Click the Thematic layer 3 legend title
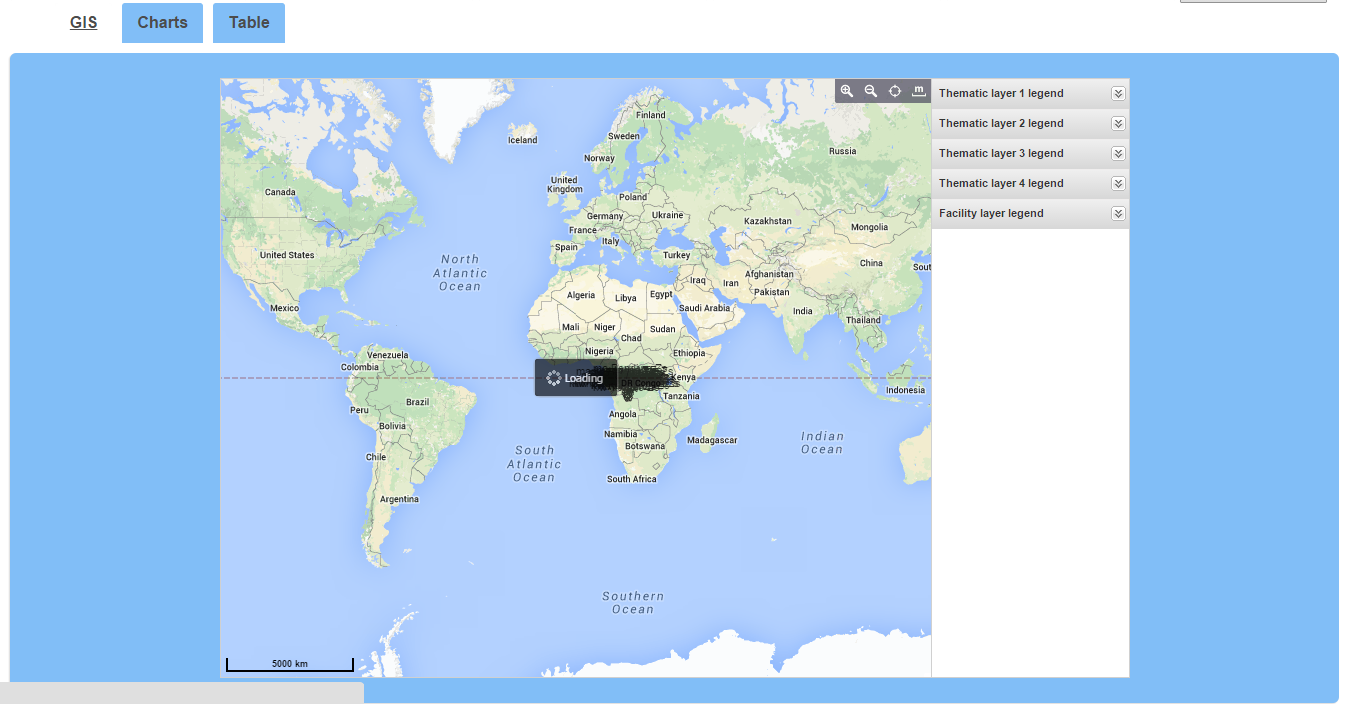1356x704 pixels. (x=1001, y=153)
